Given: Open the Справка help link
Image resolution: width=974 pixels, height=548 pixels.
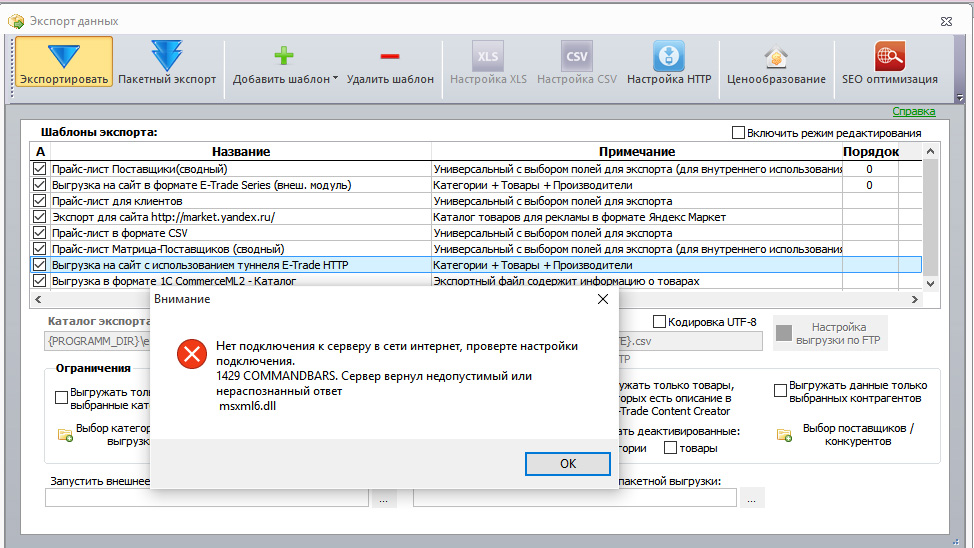Looking at the screenshot, I should (913, 111).
